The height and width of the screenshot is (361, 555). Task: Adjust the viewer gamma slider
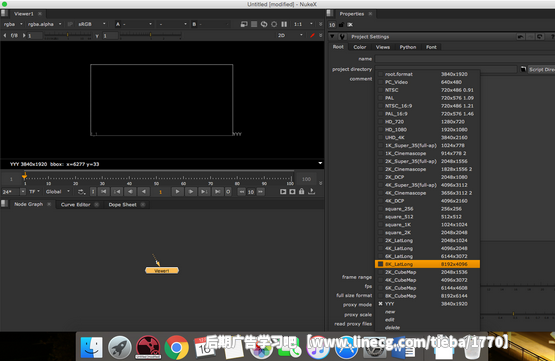tap(150, 35)
